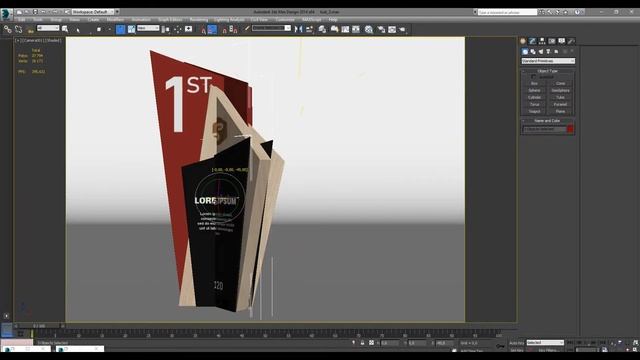Open the Standard Primitives dropdown
This screenshot has height=360, width=640.
tap(548, 61)
